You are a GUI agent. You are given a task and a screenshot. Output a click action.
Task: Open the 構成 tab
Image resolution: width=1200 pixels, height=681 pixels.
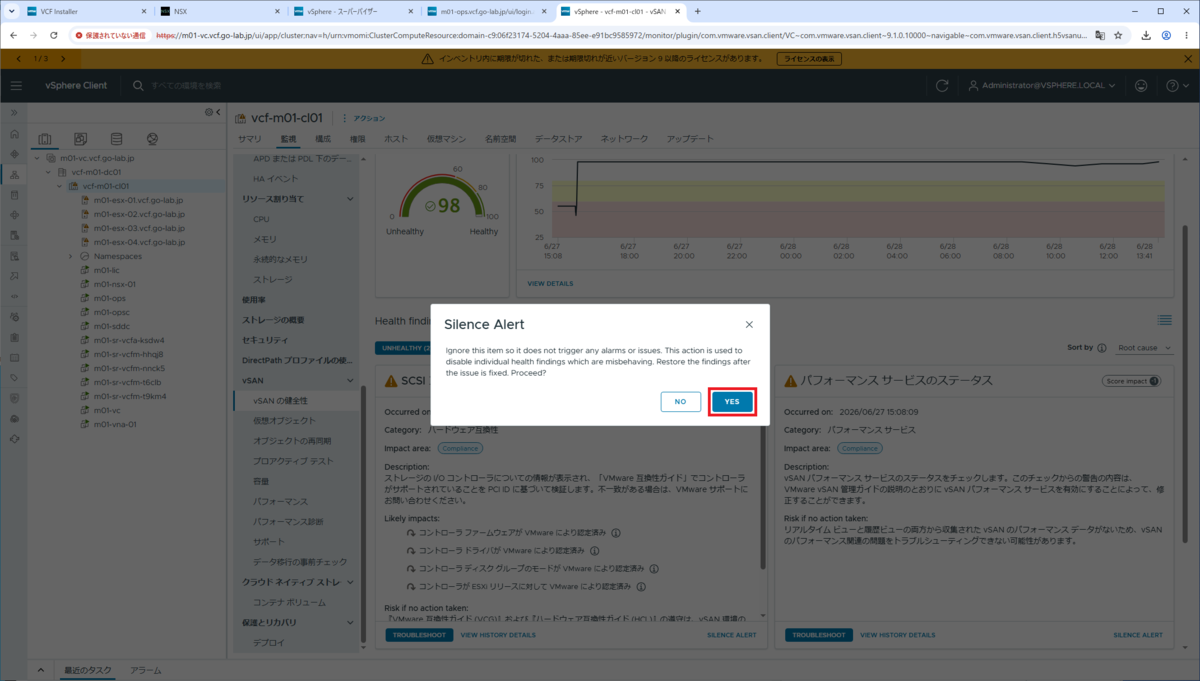[x=323, y=139]
